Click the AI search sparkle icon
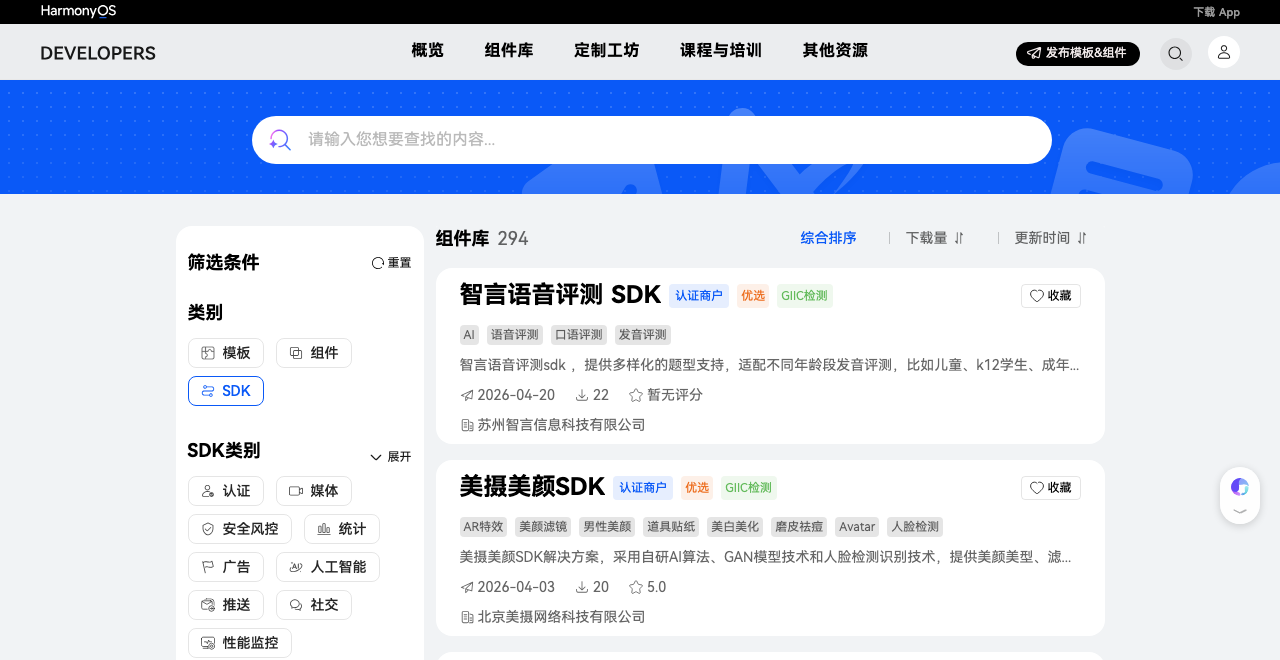 (x=280, y=140)
